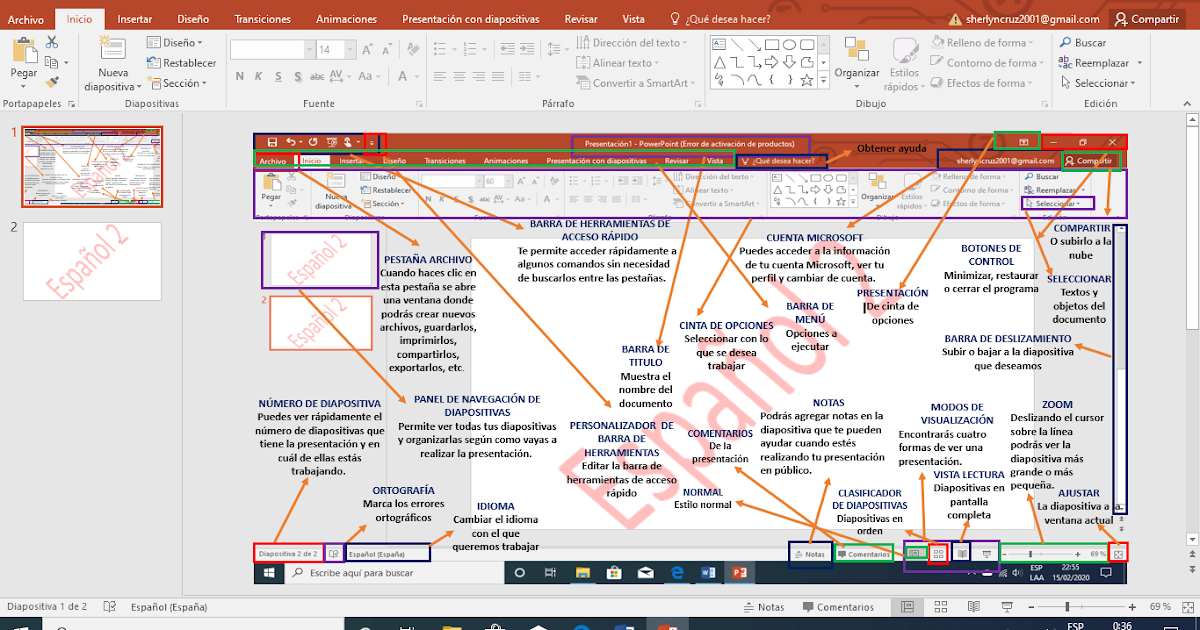Screen dimensions: 1200x630
Task: Select slide 2 thumbnail in the panel
Action: click(91, 262)
